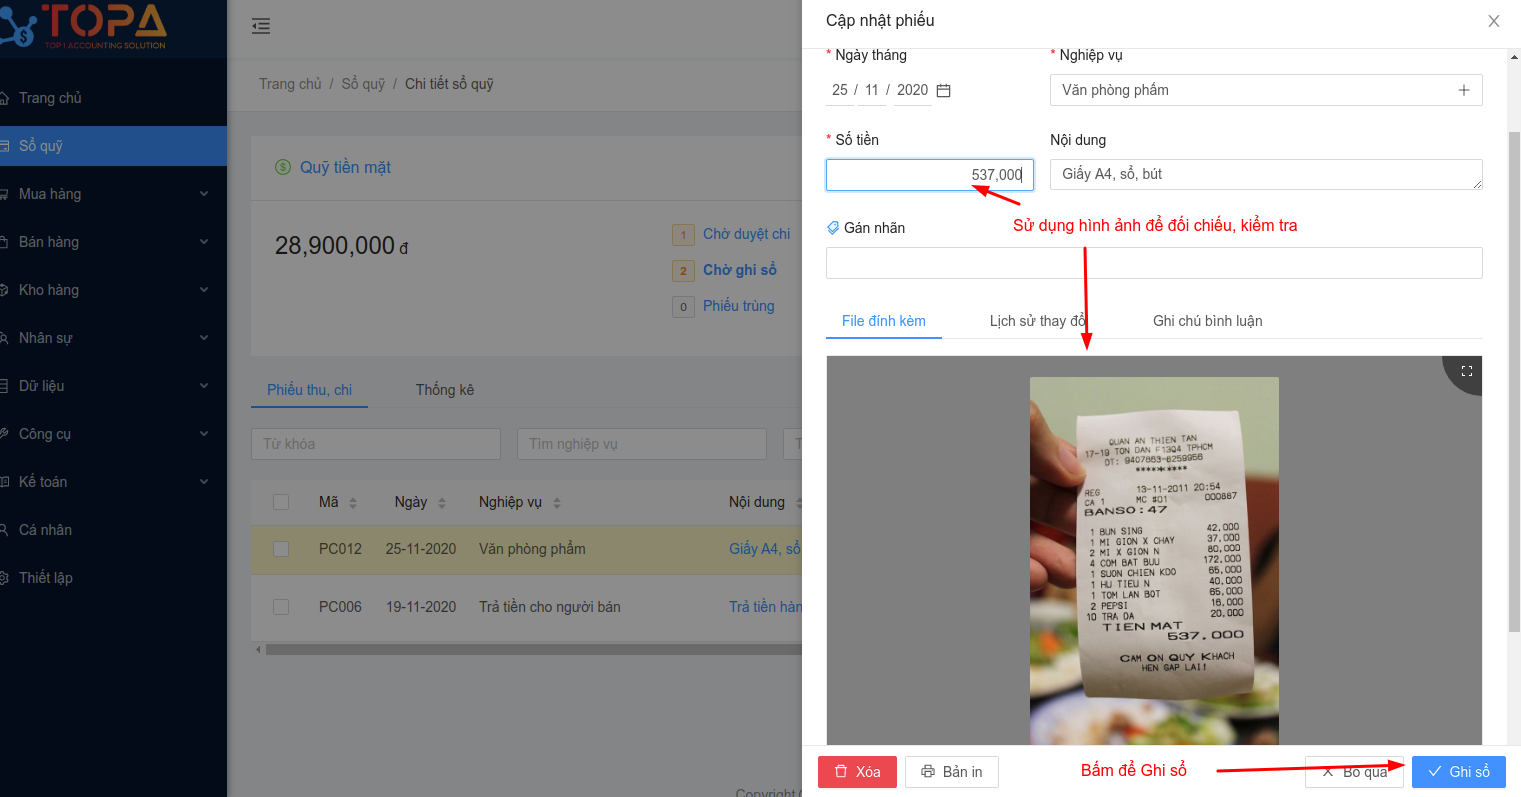Image resolution: width=1521 pixels, height=797 pixels.
Task: Open Sổ quỹ in sidebar
Action: pyautogui.click(x=113, y=146)
